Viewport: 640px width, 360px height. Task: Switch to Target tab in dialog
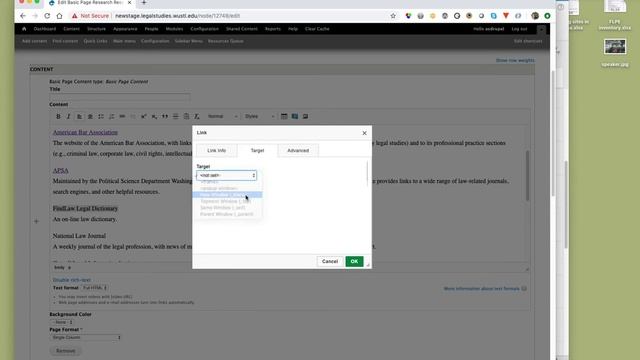click(257, 151)
